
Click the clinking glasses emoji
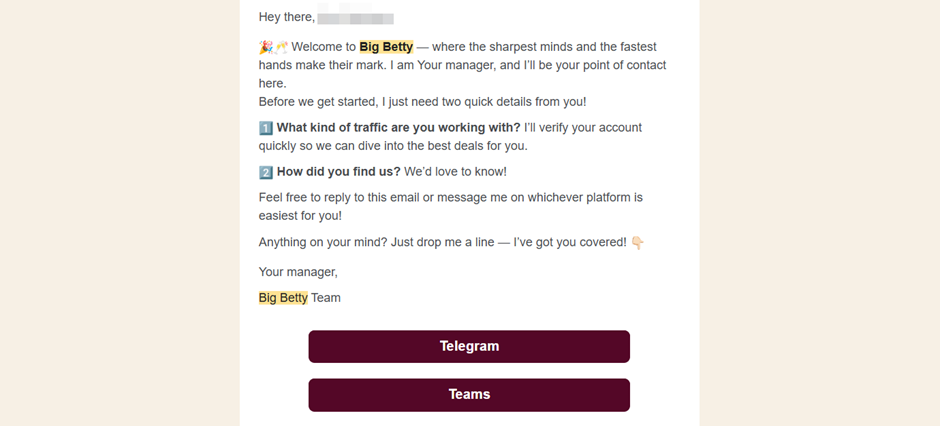tap(281, 47)
